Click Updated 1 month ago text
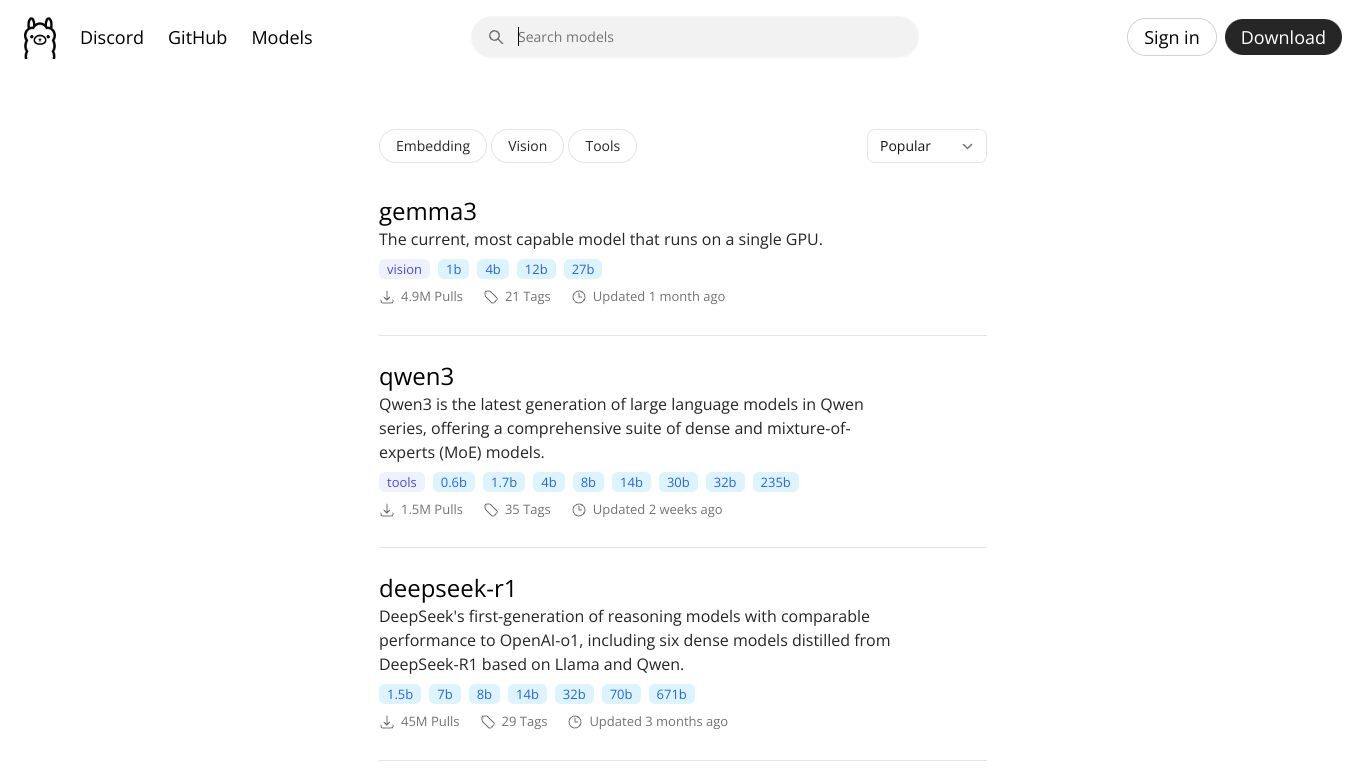The width and height of the screenshot is (1366, 768). [x=659, y=297]
